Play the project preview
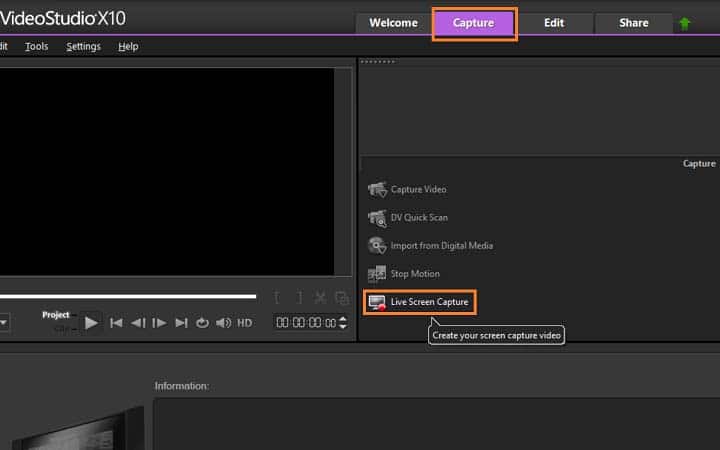The image size is (720, 450). click(91, 323)
